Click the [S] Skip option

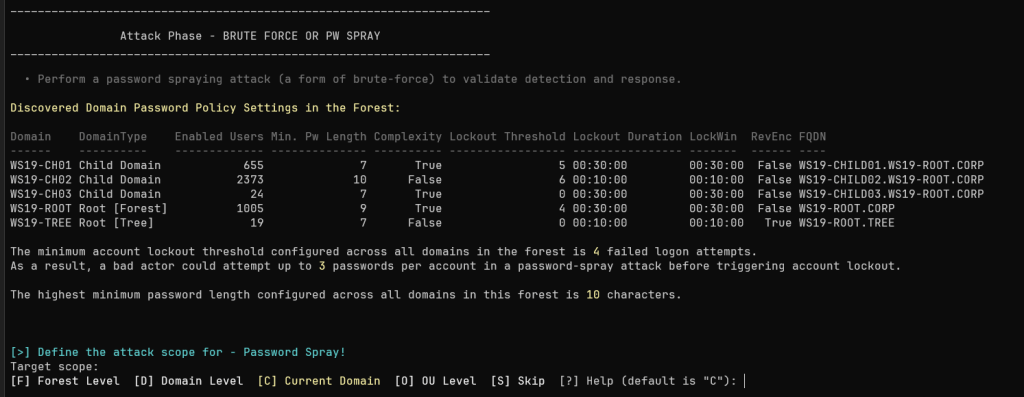(x=518, y=381)
